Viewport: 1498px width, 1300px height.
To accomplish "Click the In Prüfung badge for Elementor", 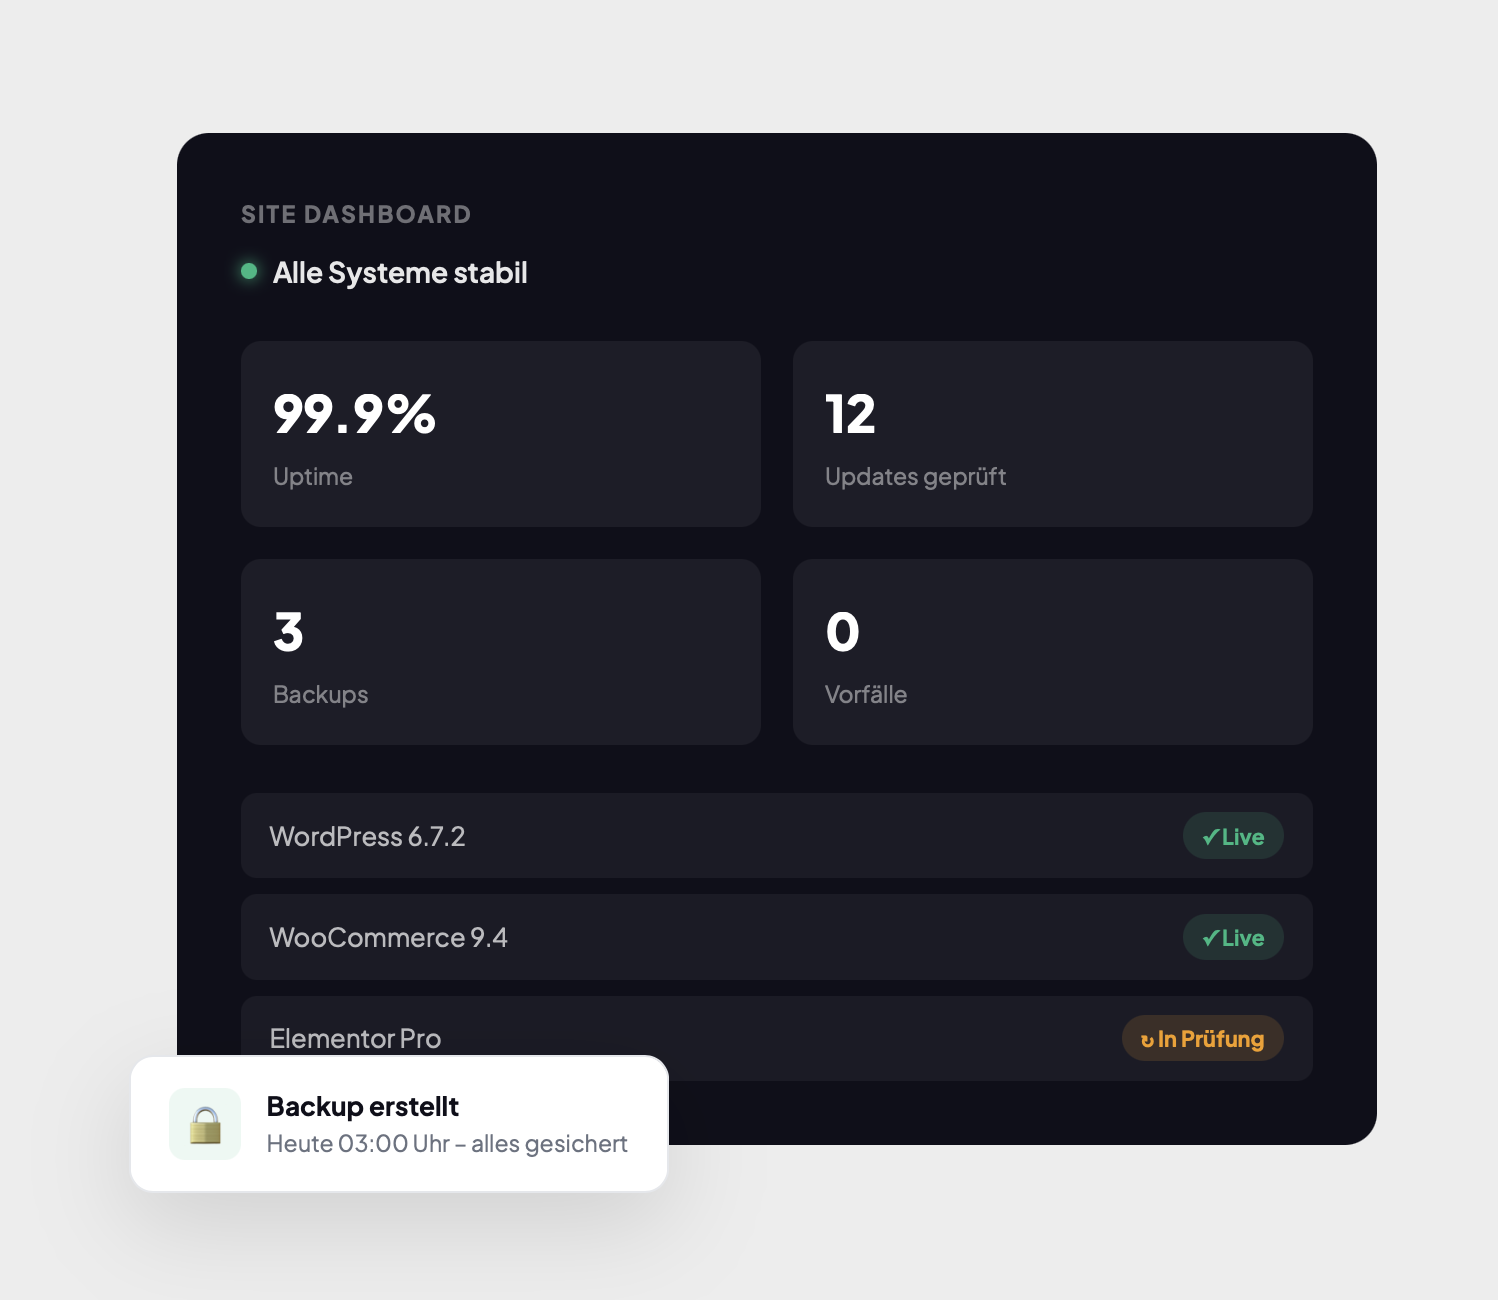I will point(1202,1039).
